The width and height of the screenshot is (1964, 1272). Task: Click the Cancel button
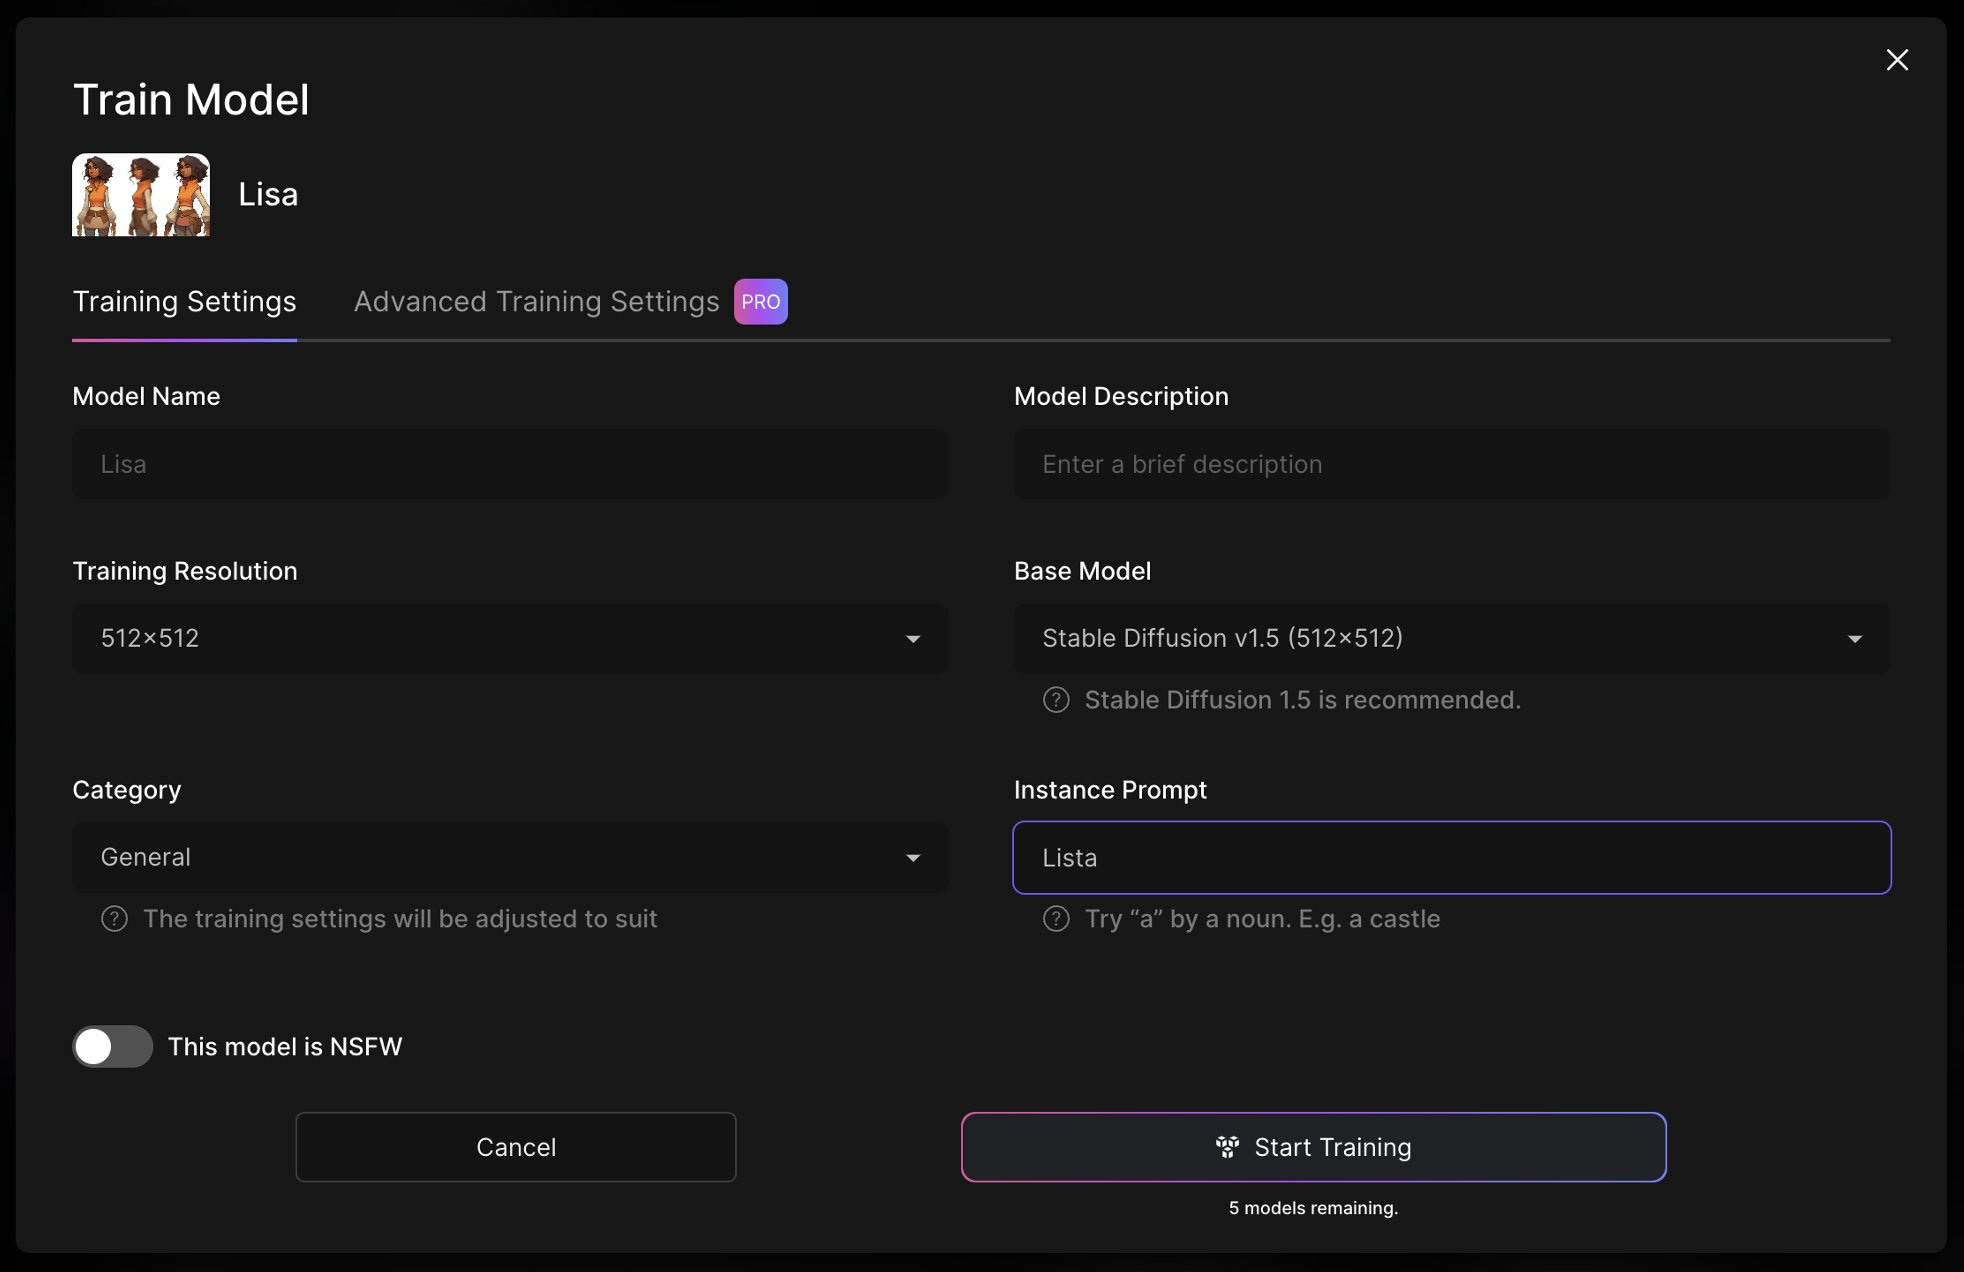(516, 1147)
